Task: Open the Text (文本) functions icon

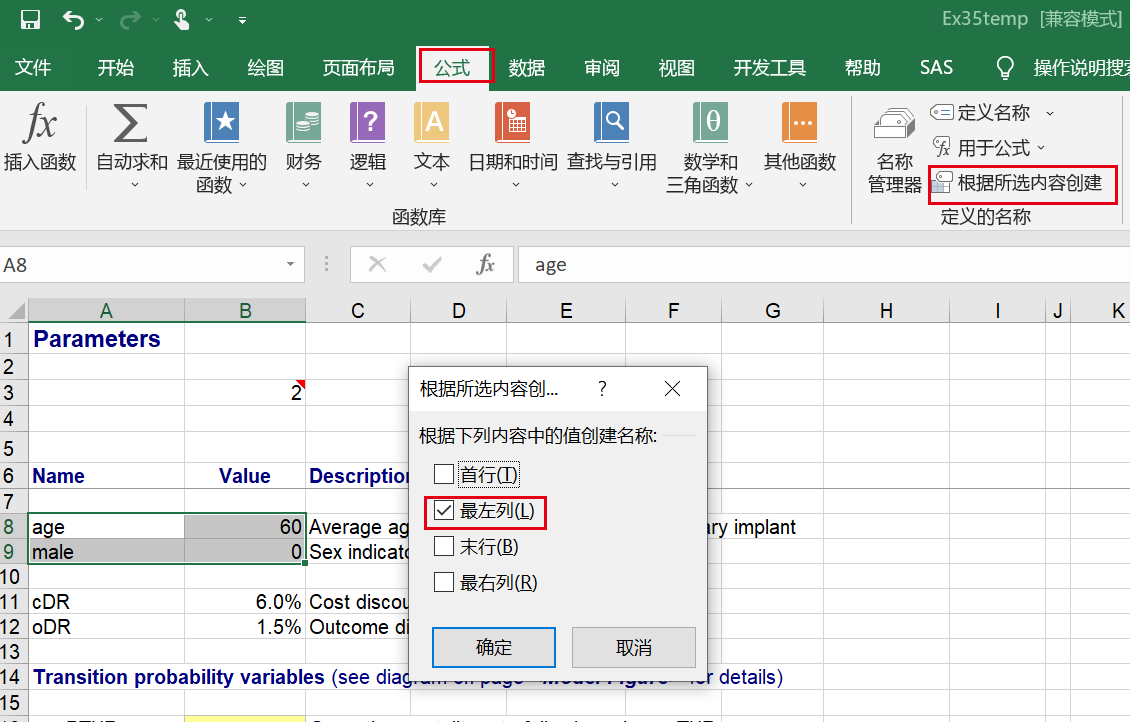Action: coord(432,125)
